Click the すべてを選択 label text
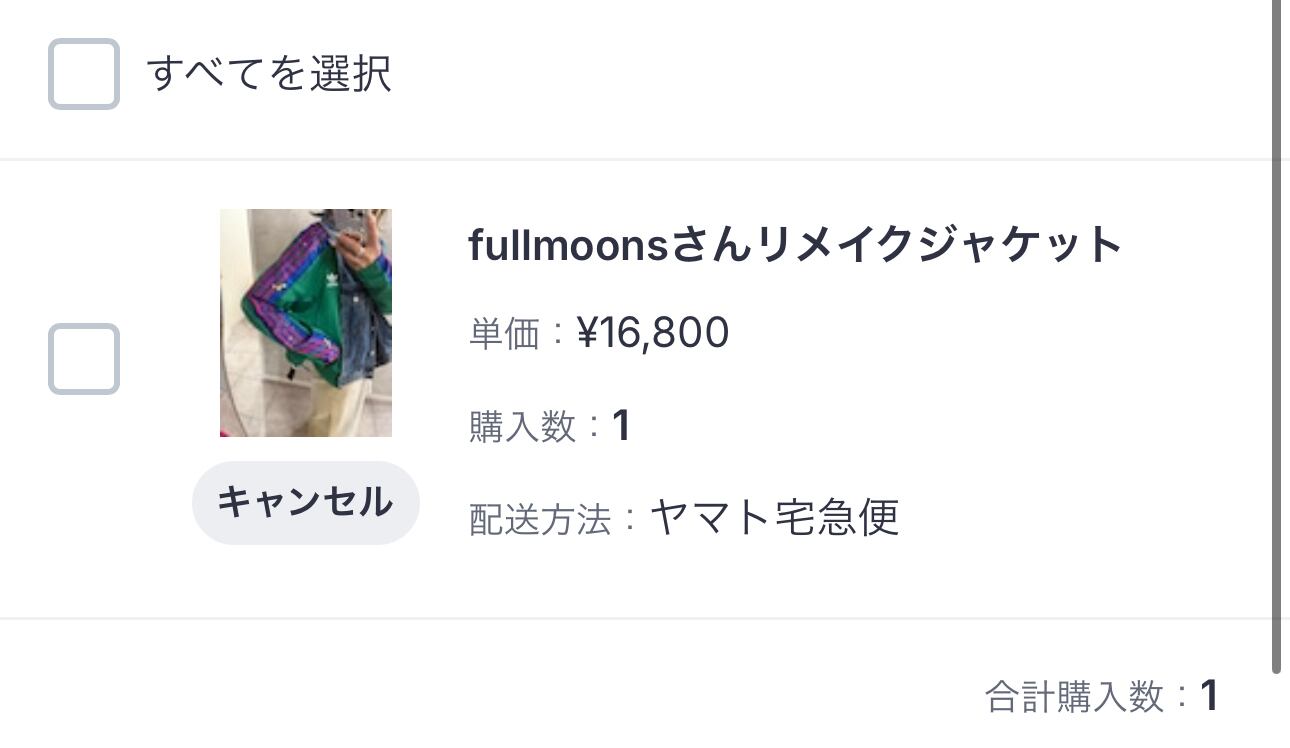1290x748 pixels. 269,74
